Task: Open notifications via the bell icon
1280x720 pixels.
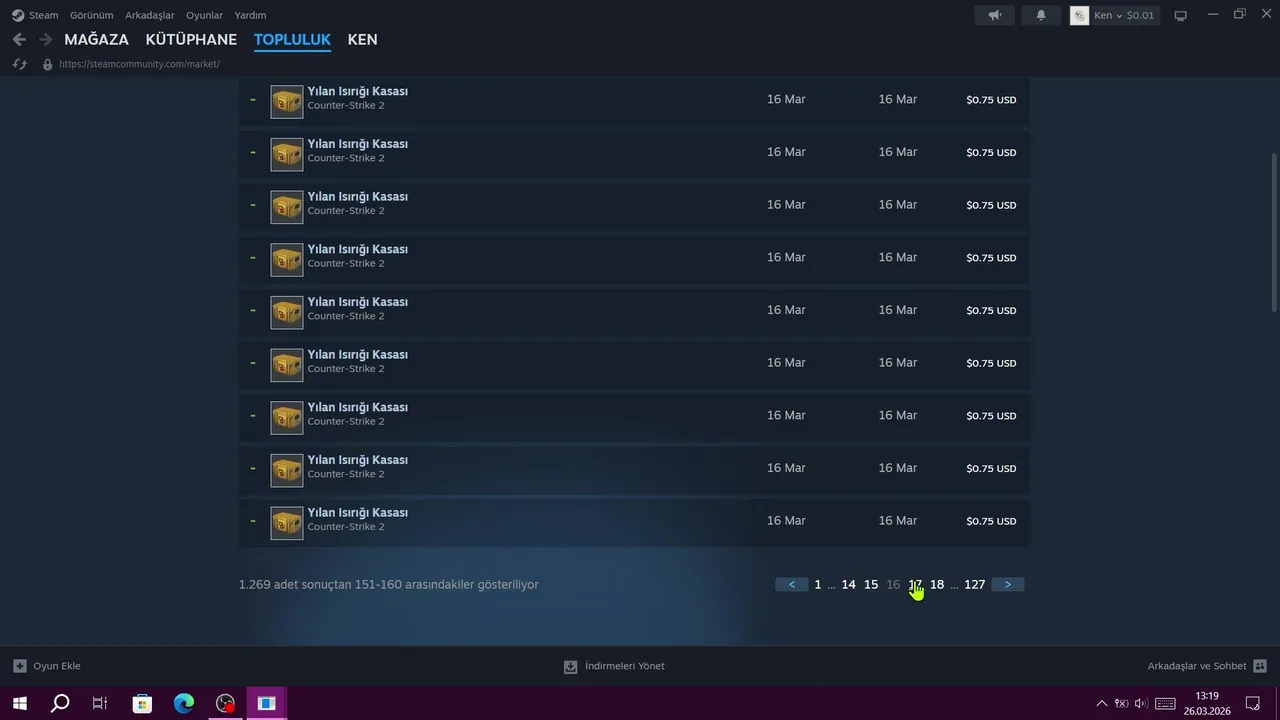Action: tap(1041, 15)
